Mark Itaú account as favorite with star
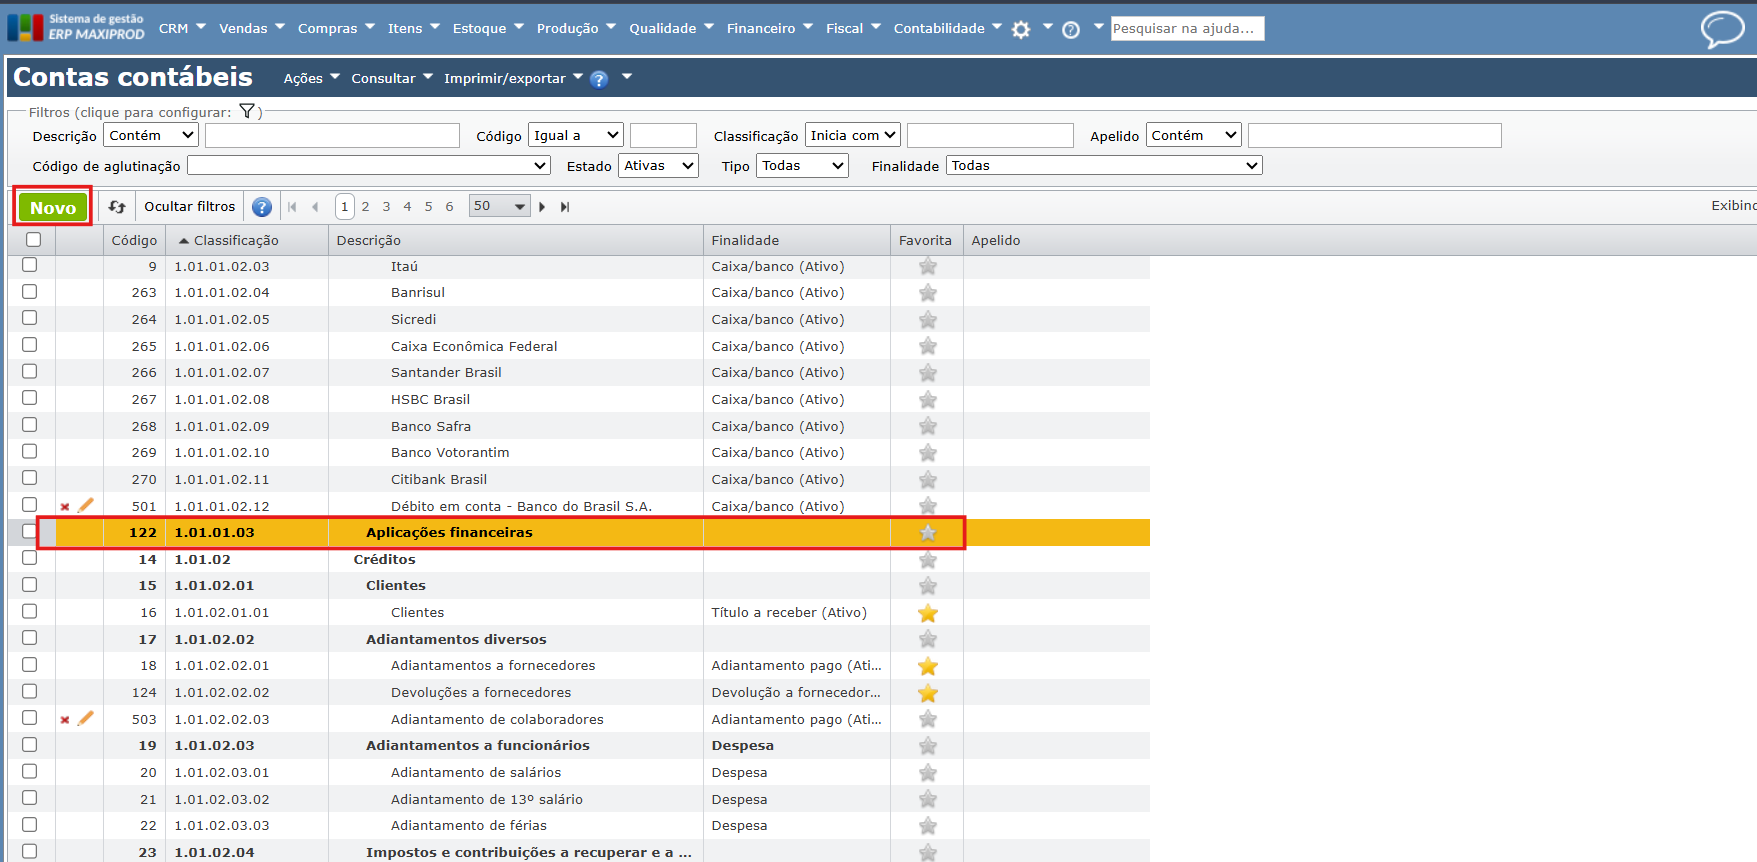 pyautogui.click(x=928, y=267)
